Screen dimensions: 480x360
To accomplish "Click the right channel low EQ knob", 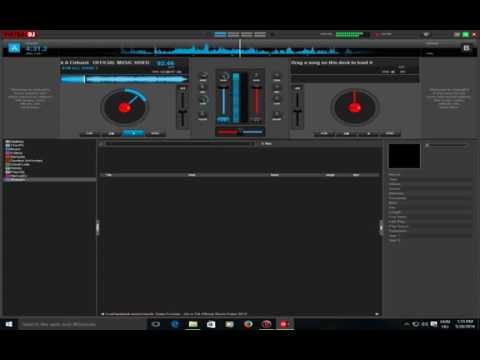I will pyautogui.click(x=277, y=100).
